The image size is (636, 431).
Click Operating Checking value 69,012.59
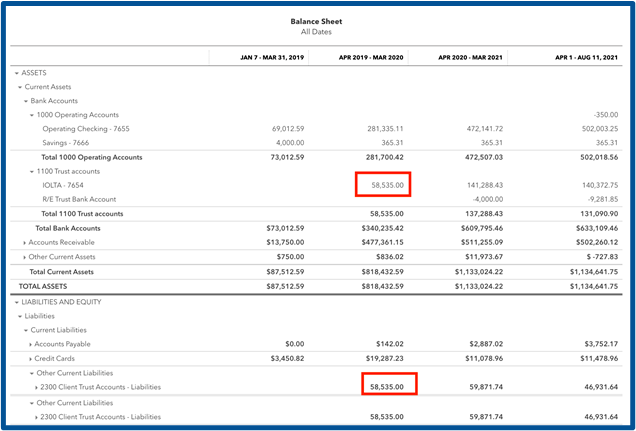click(288, 129)
